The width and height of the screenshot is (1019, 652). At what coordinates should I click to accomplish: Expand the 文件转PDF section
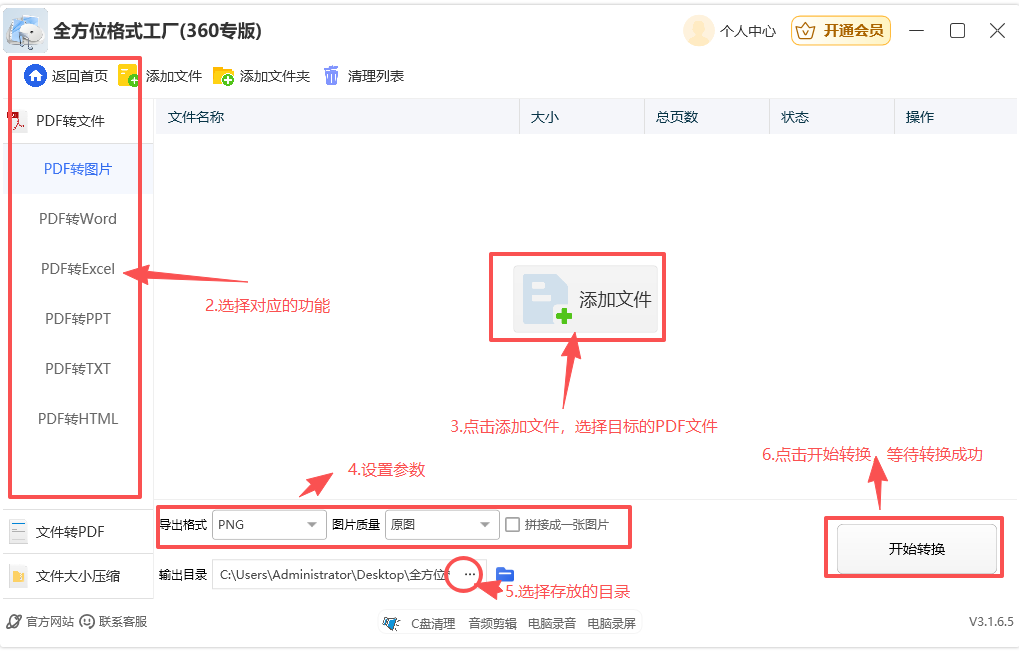pyautogui.click(x=70, y=532)
